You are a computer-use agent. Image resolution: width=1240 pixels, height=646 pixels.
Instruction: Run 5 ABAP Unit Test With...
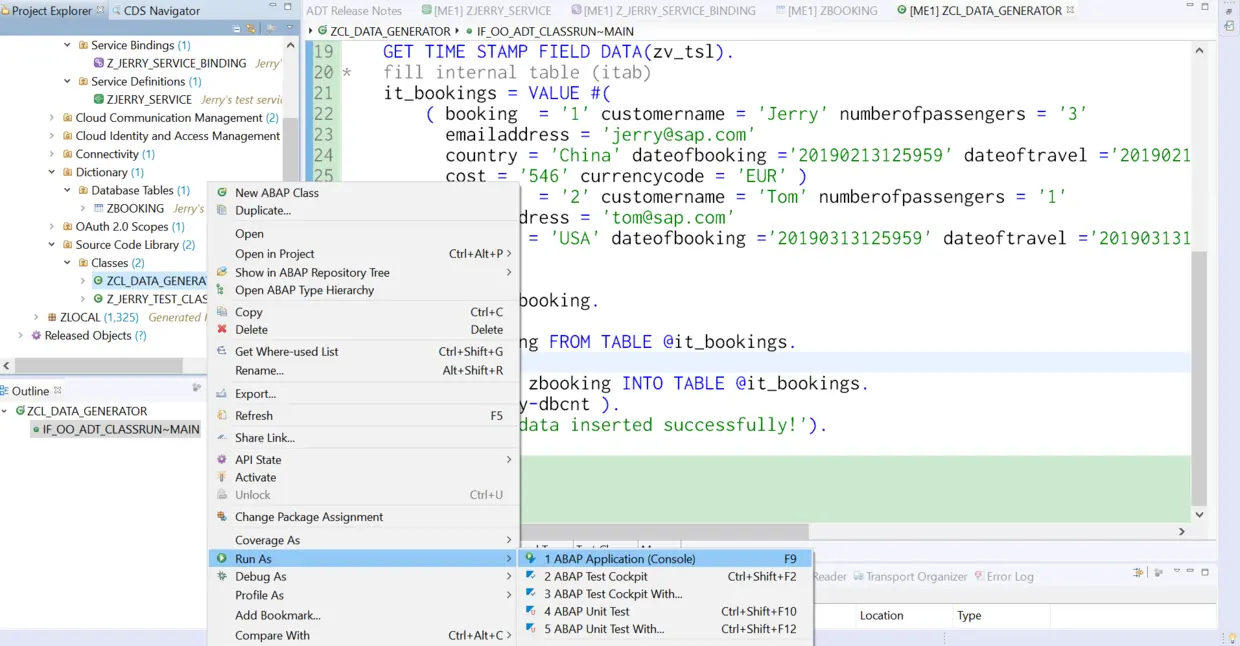666,629
